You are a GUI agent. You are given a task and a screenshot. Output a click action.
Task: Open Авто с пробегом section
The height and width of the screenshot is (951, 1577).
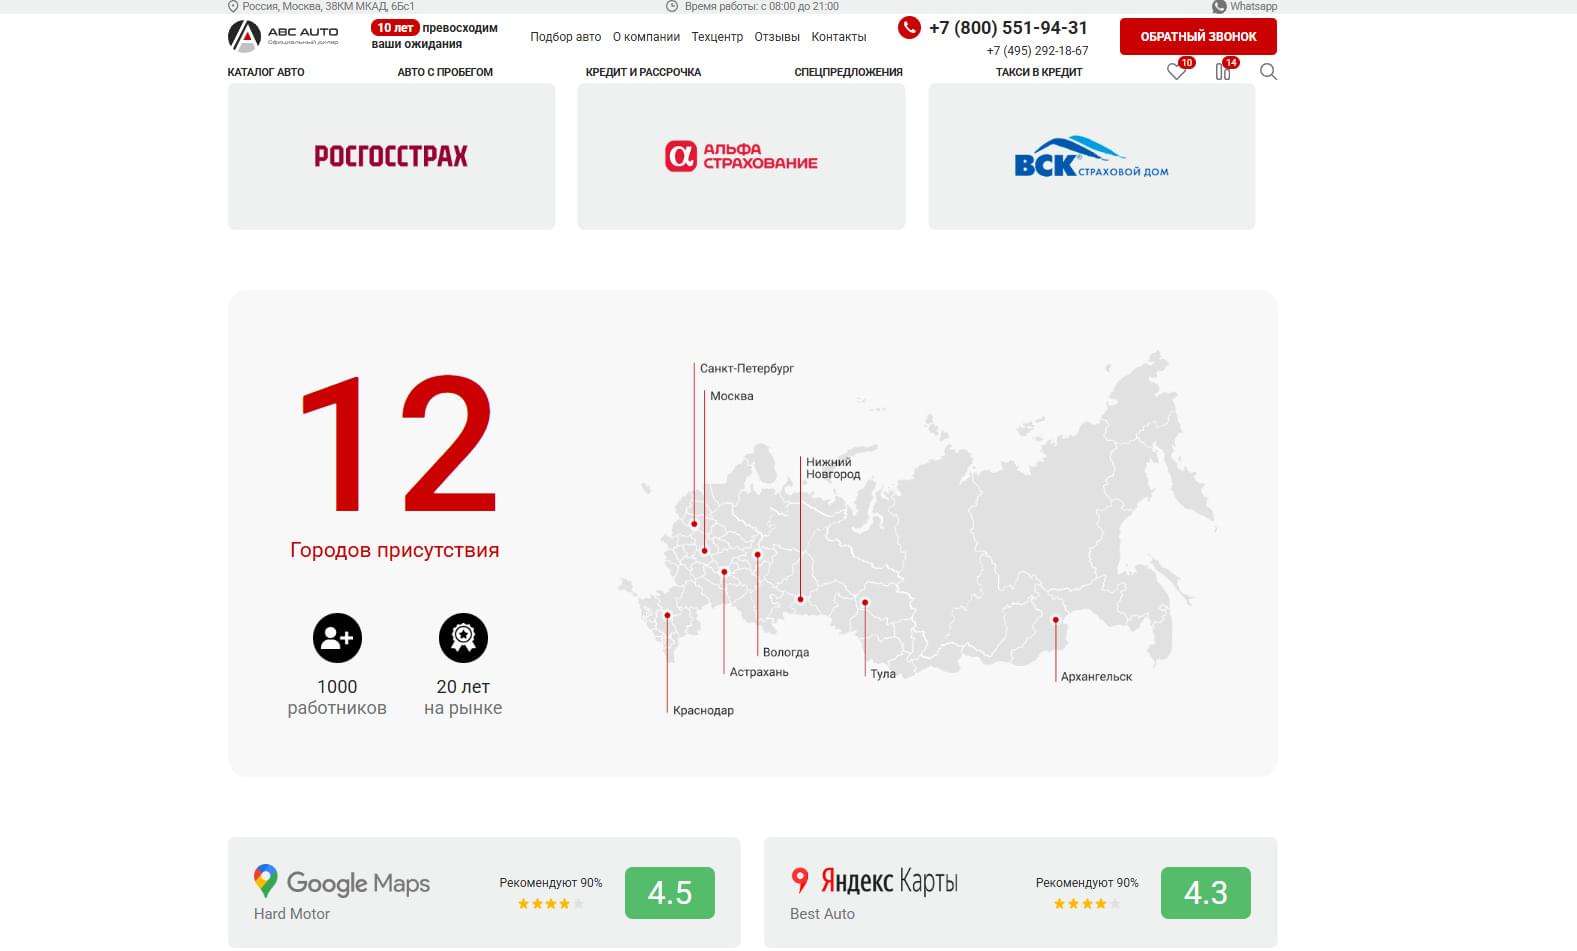click(445, 72)
